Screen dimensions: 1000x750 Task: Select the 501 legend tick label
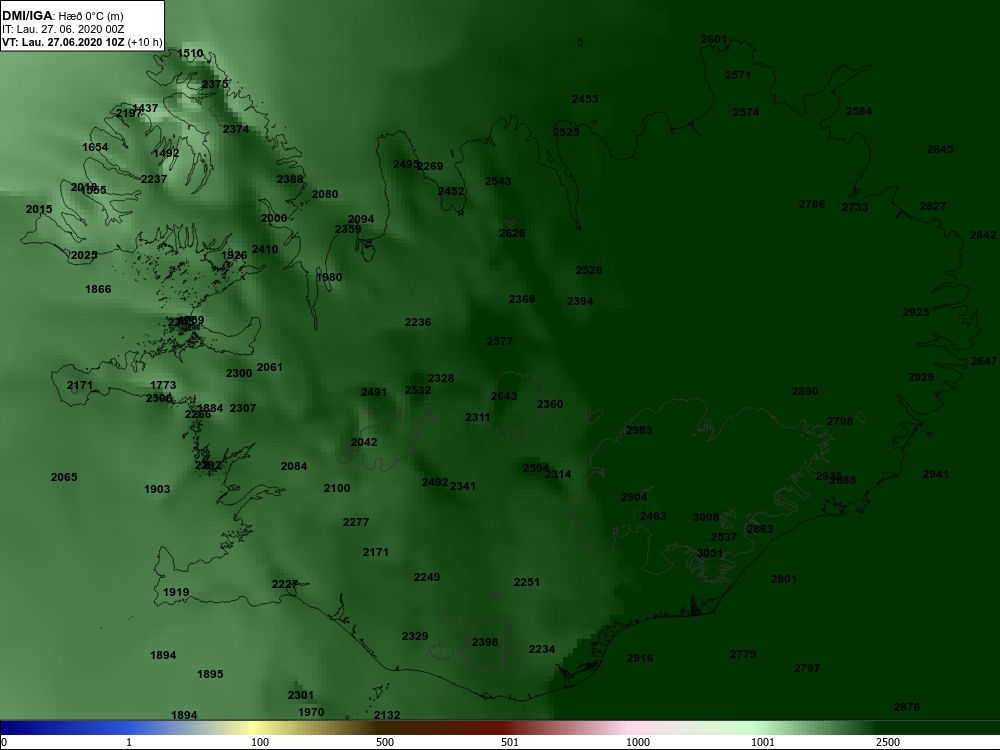[x=510, y=742]
